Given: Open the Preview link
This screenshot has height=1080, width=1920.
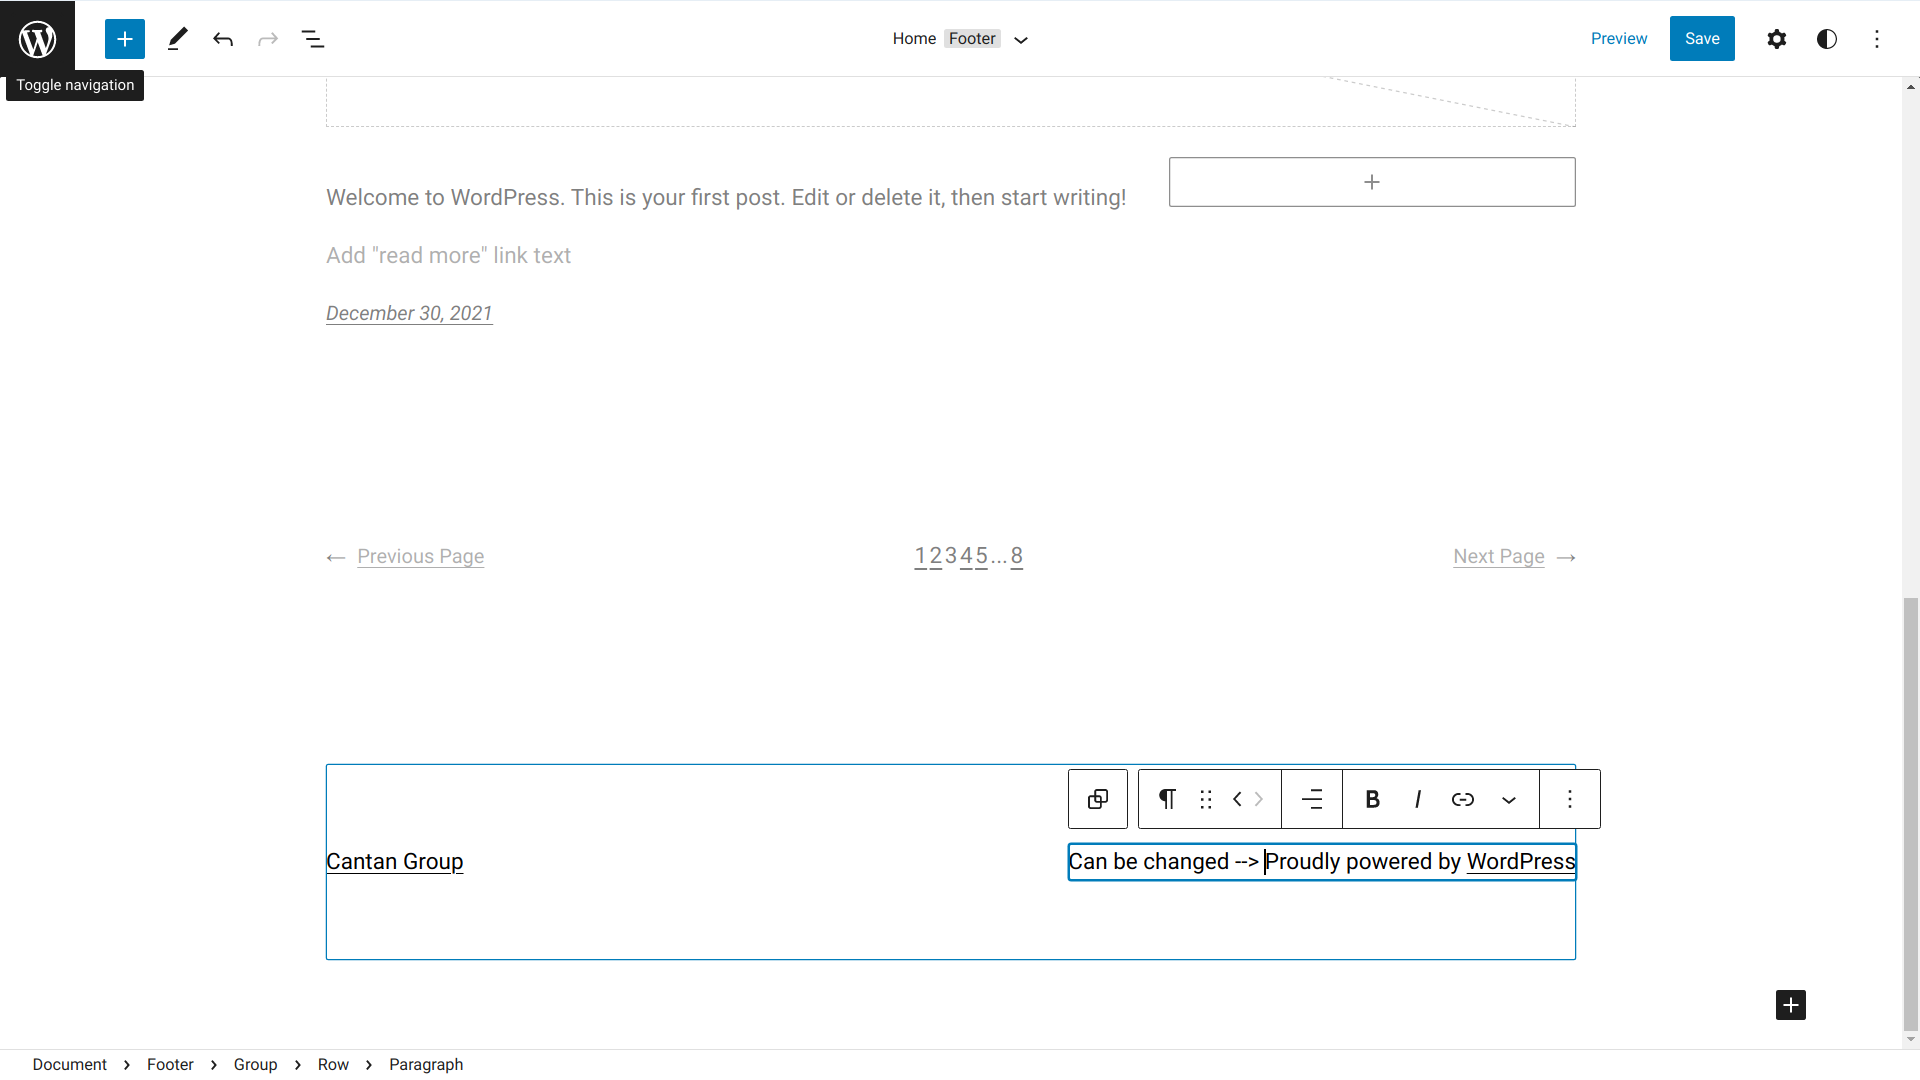Looking at the screenshot, I should (1618, 39).
